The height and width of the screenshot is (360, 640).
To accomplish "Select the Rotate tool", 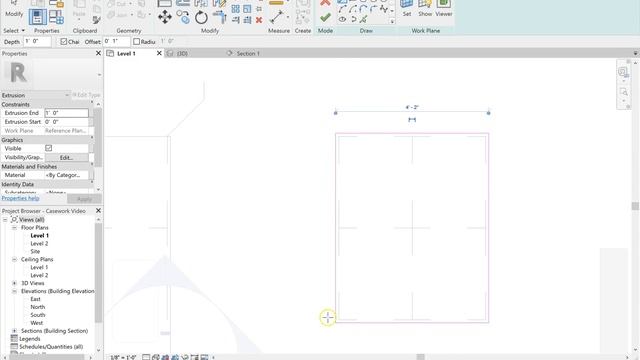I will coord(201,18).
